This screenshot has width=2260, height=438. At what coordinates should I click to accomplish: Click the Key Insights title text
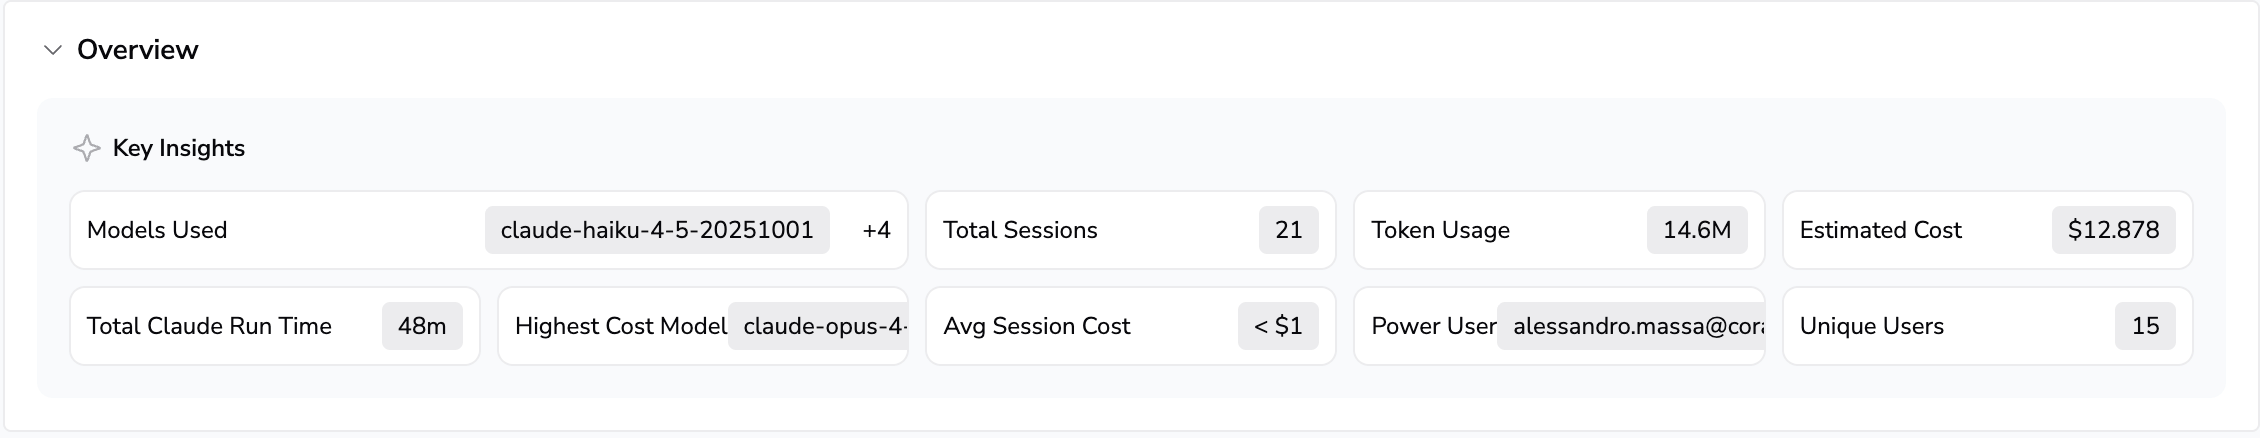pyautogui.click(x=179, y=148)
